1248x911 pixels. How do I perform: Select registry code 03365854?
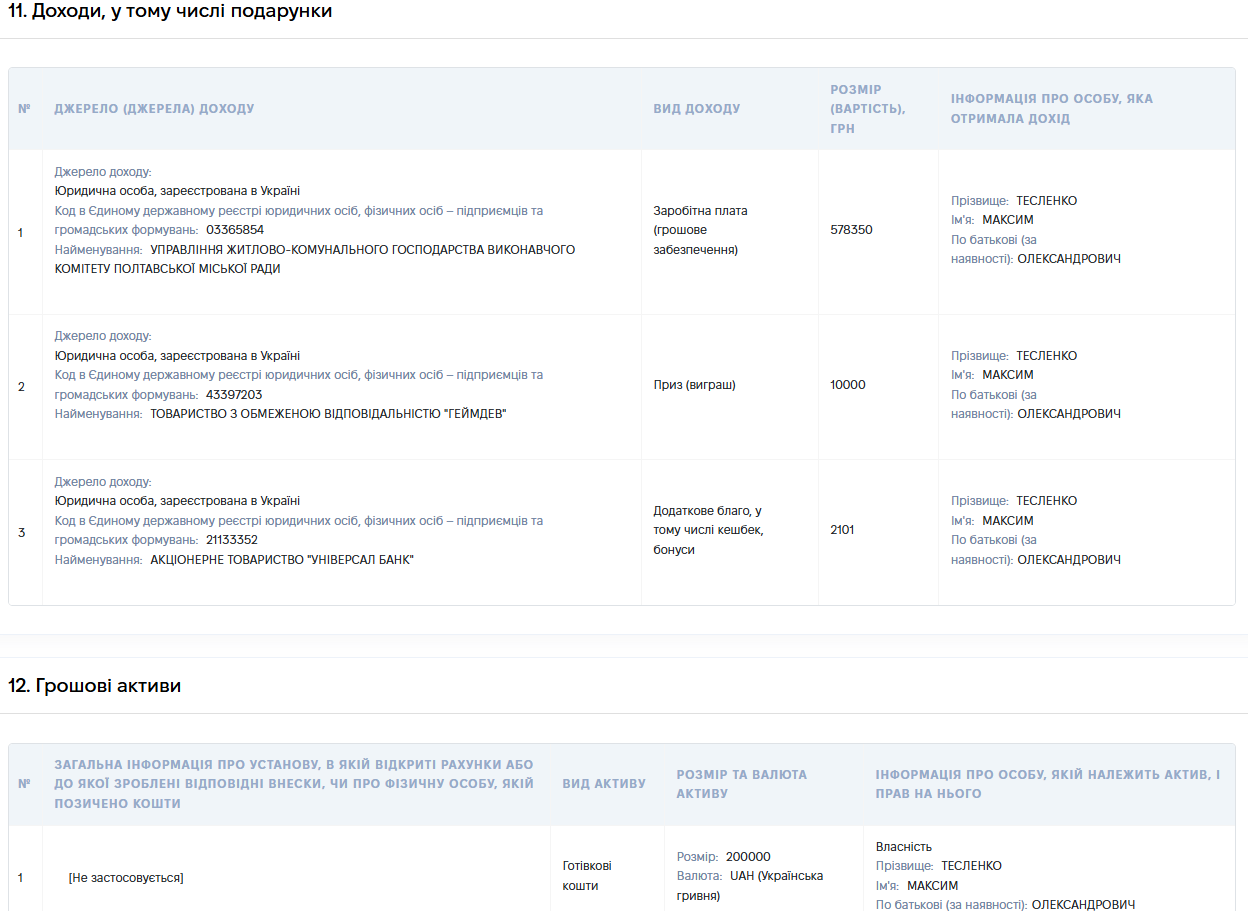235,230
